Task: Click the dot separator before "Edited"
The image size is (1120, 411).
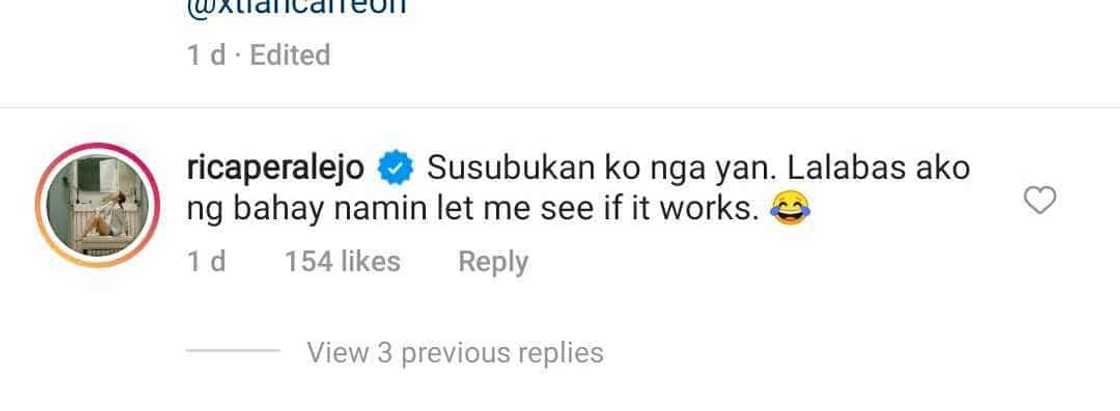Action: tap(240, 55)
